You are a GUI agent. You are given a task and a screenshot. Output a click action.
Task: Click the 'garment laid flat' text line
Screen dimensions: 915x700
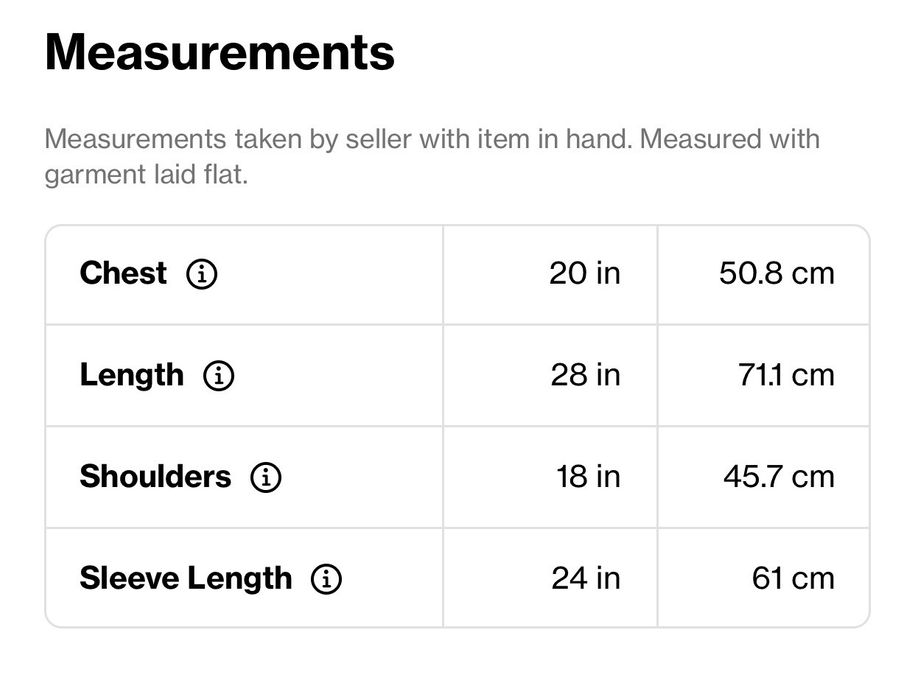[146, 175]
